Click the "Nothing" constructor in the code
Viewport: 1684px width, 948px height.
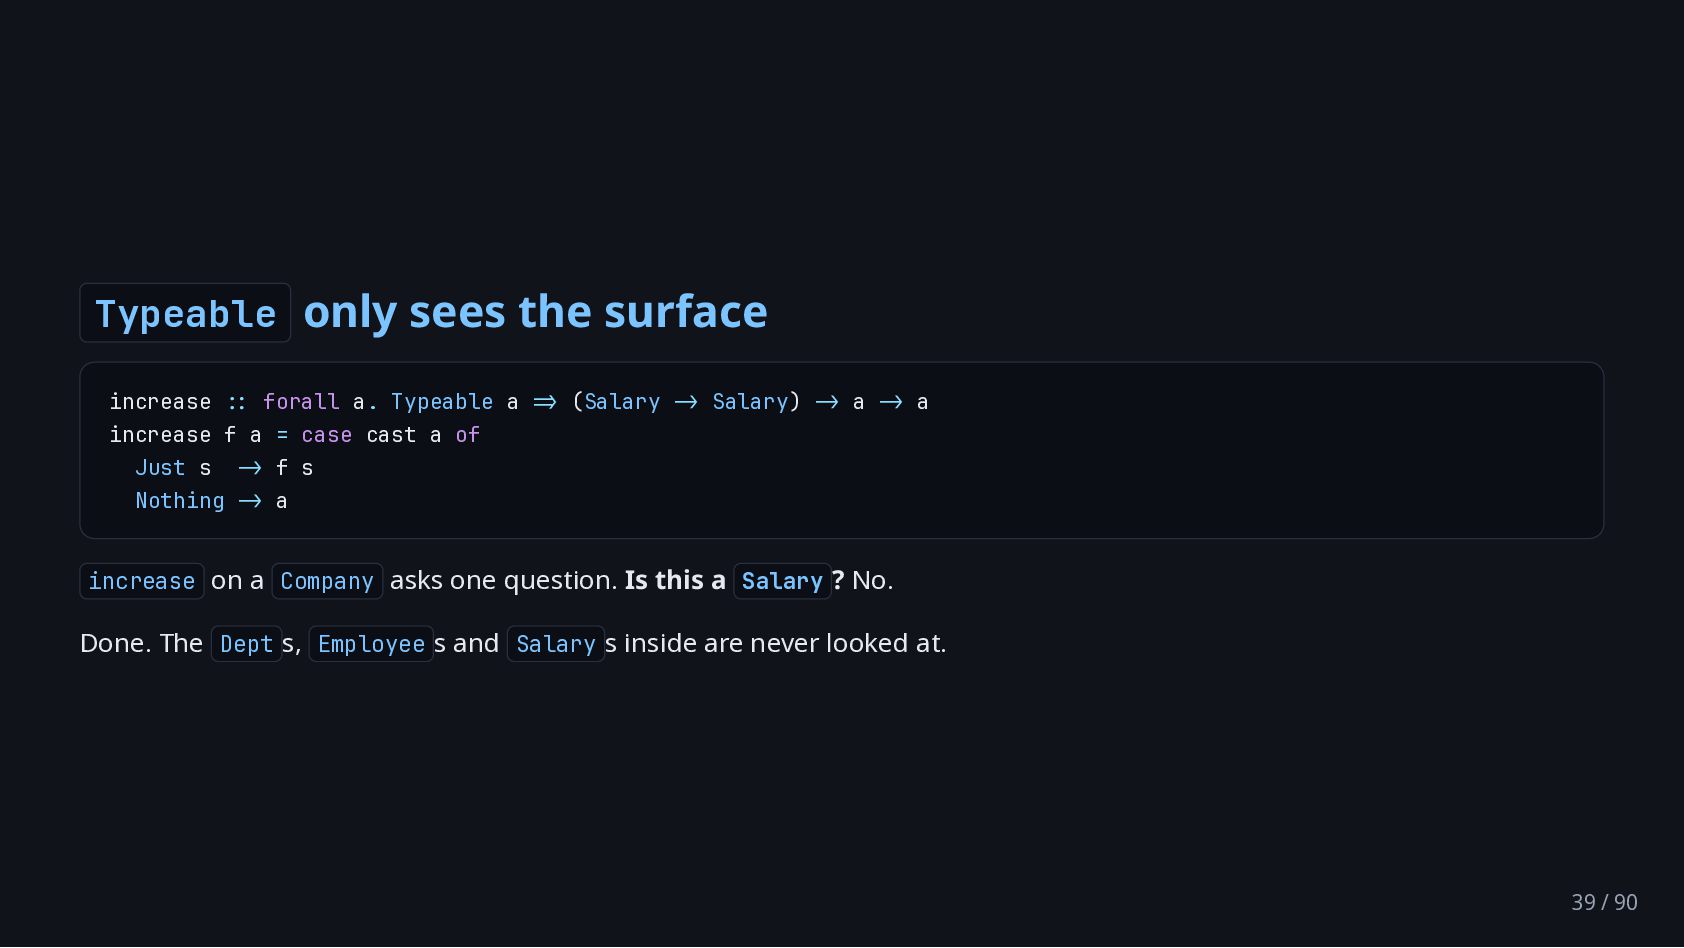point(180,501)
